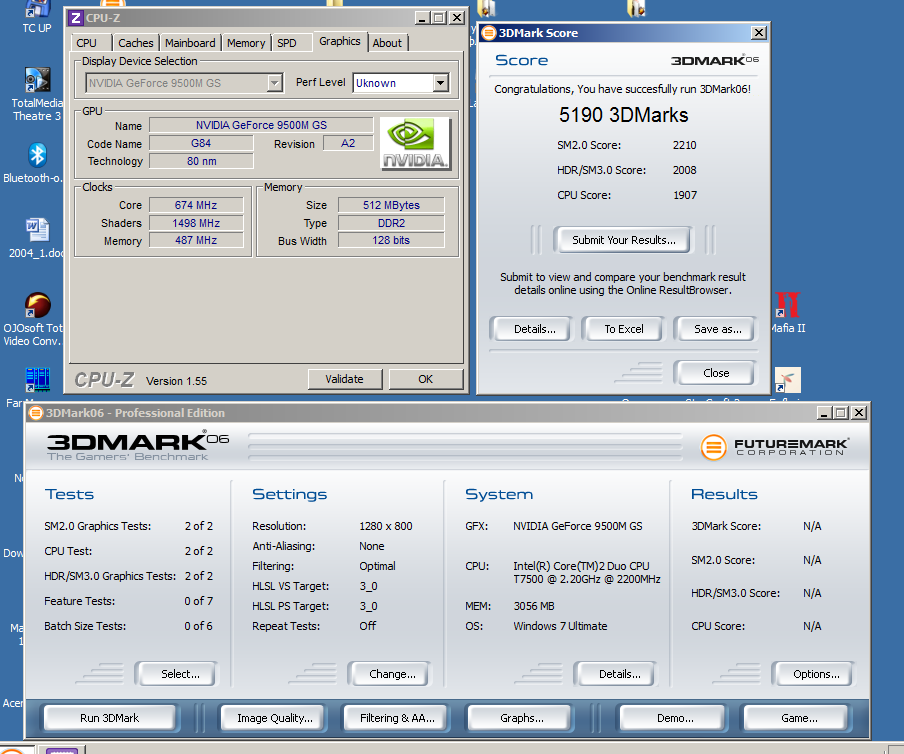Click the 3DMark Score window title icon

click(x=489, y=33)
